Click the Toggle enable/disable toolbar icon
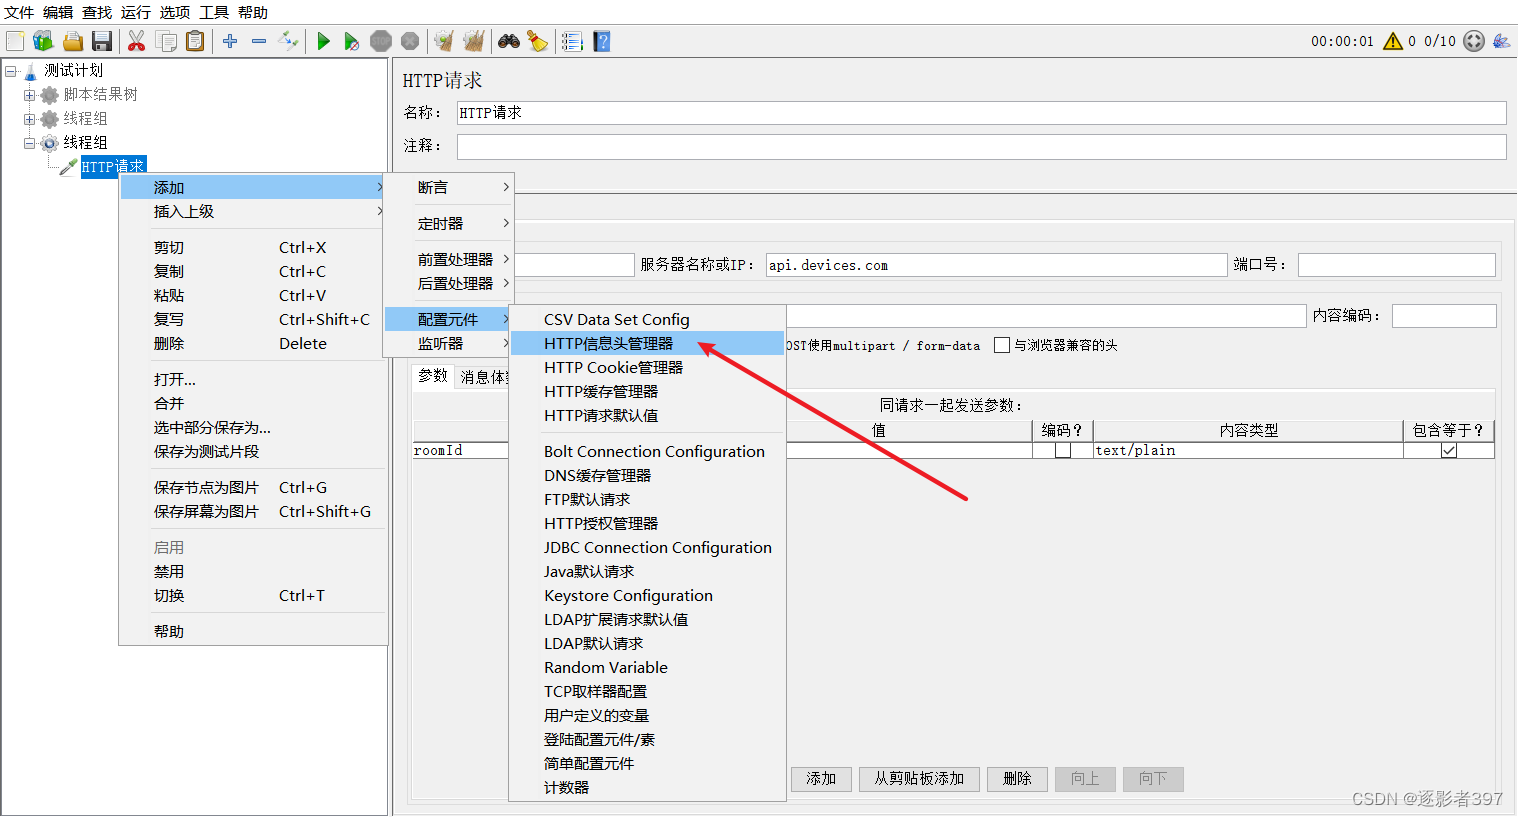 coord(288,41)
